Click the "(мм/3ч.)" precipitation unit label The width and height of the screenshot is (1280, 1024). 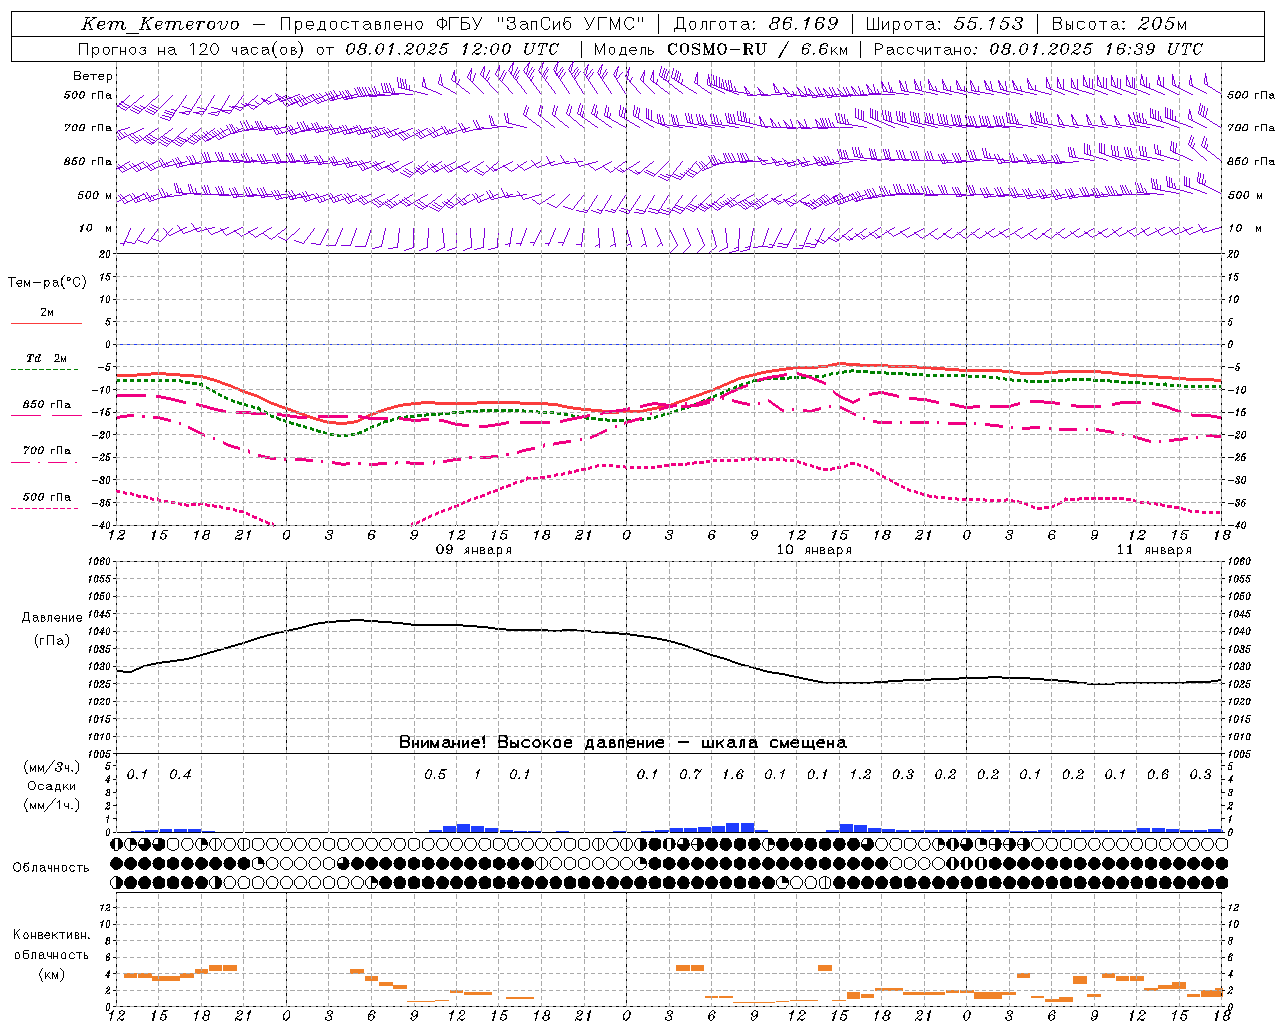52,767
